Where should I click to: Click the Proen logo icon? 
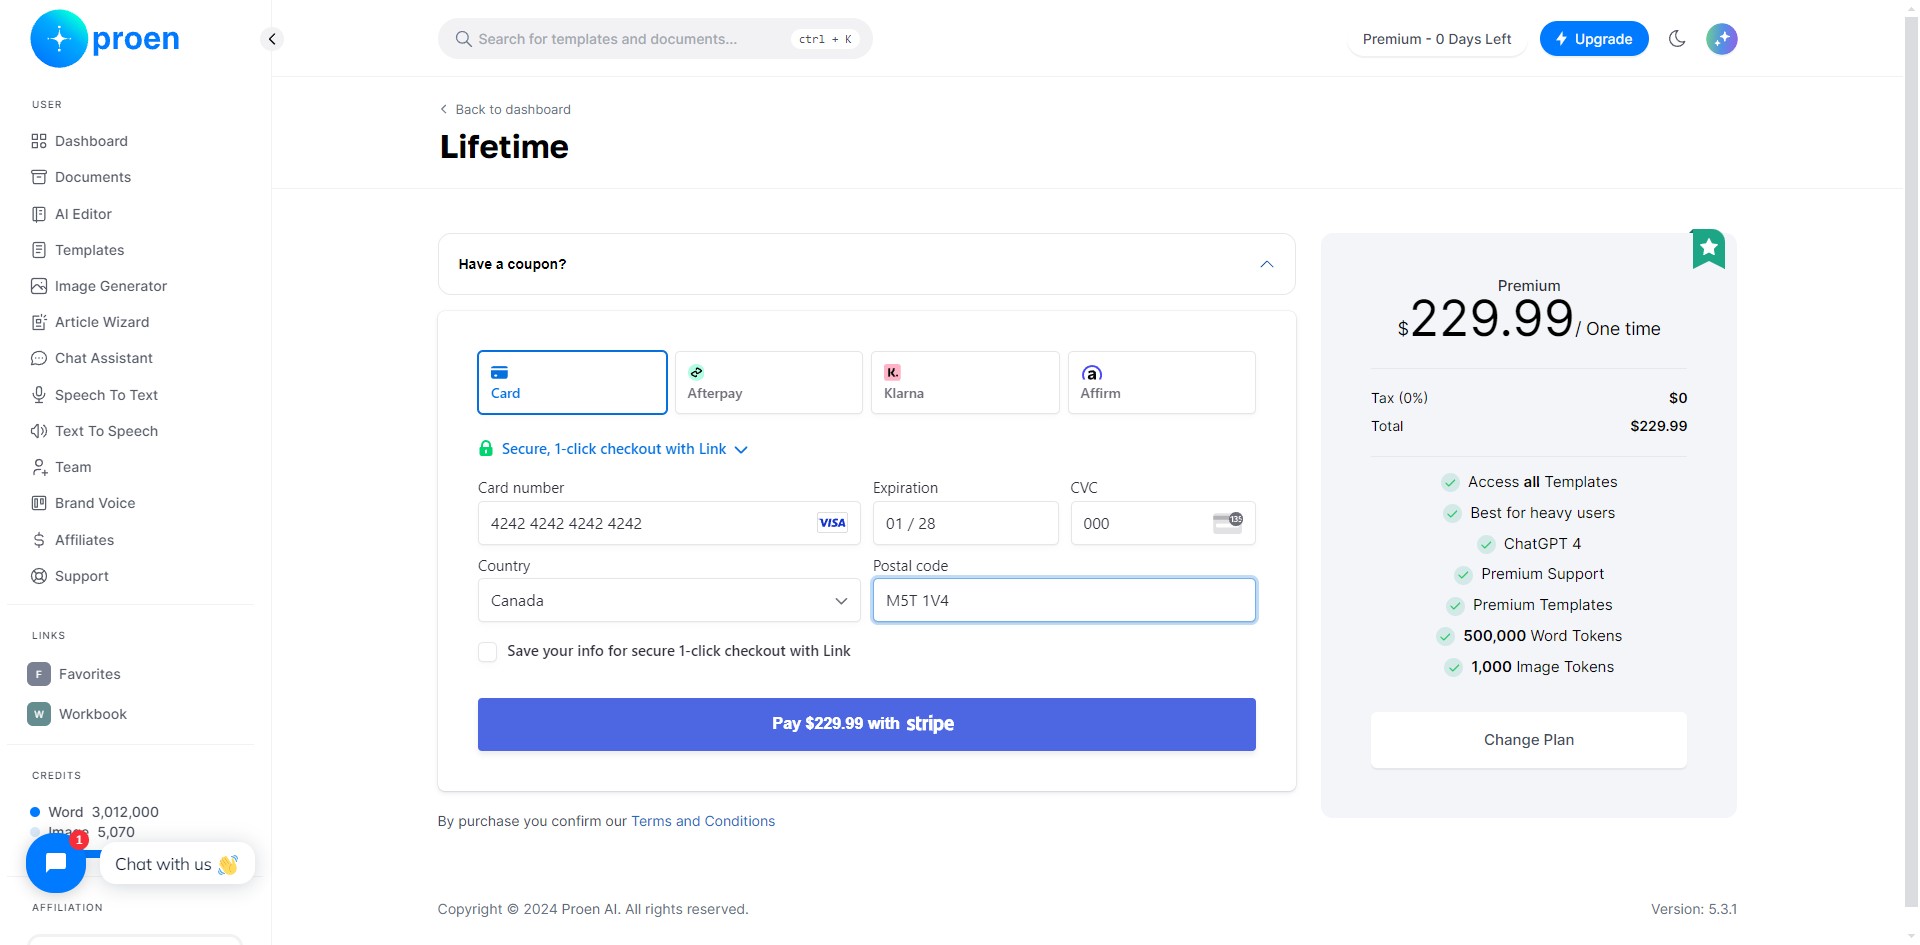(x=59, y=39)
